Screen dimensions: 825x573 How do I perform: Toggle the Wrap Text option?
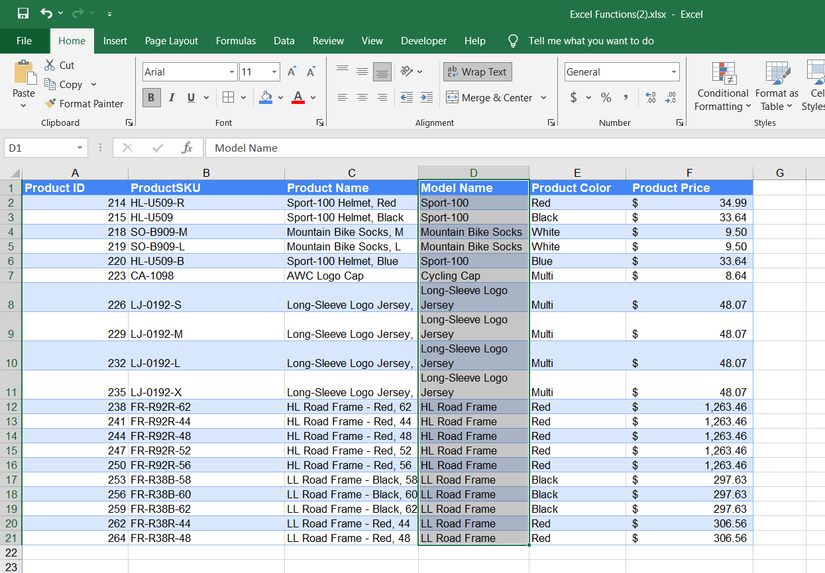pos(476,72)
